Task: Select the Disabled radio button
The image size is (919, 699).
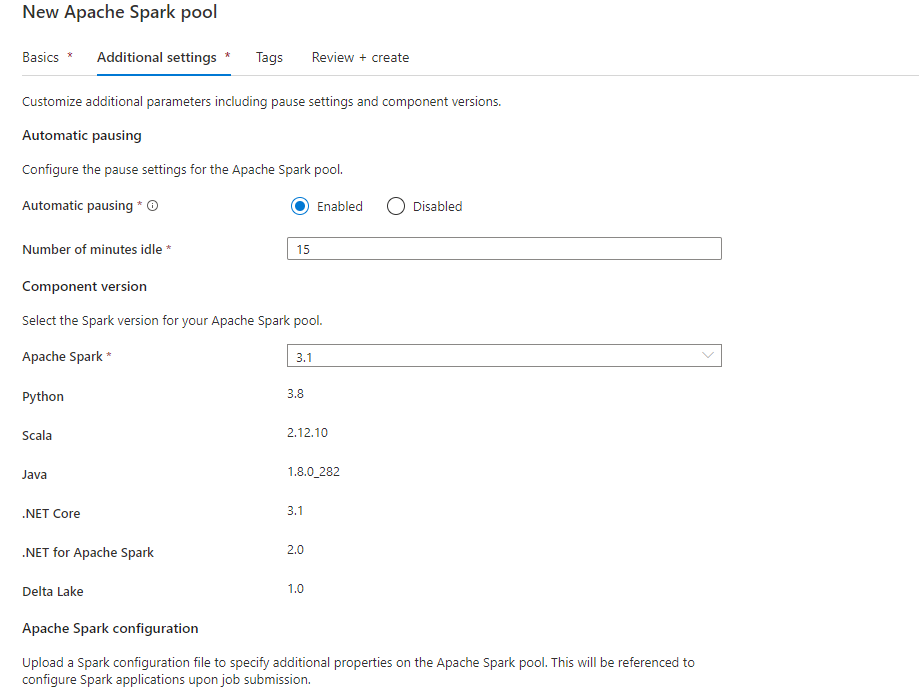Action: 396,206
